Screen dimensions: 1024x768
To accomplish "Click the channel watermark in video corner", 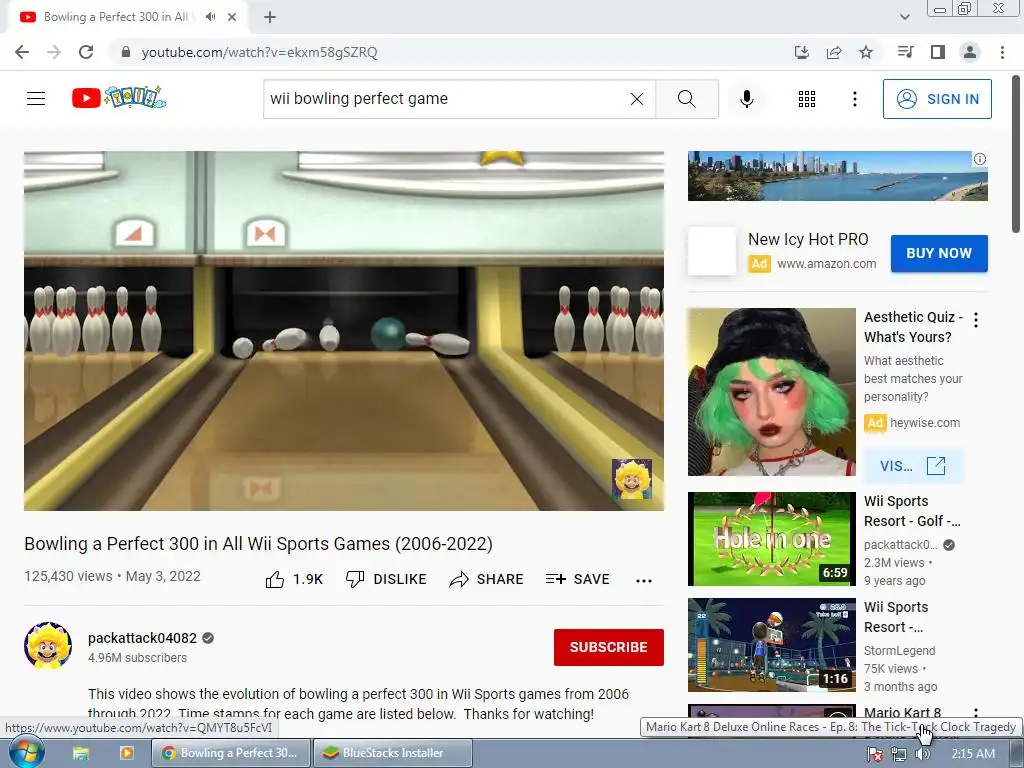I will tap(632, 479).
